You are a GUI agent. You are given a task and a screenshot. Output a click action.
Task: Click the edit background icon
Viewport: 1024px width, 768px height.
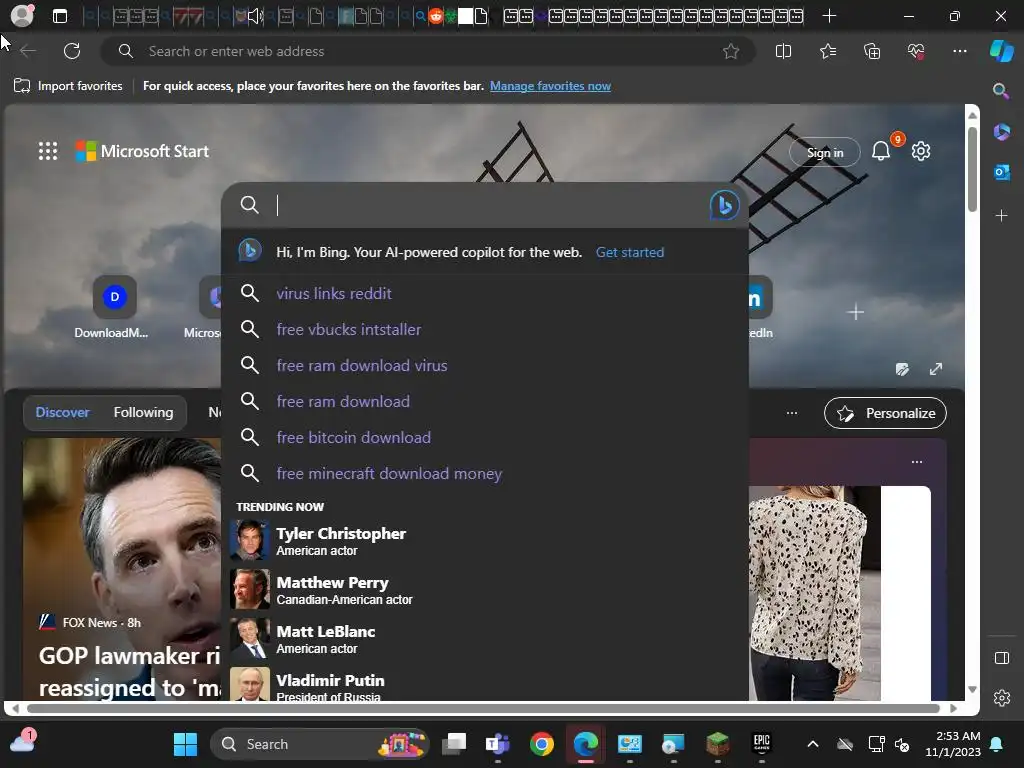(x=902, y=370)
